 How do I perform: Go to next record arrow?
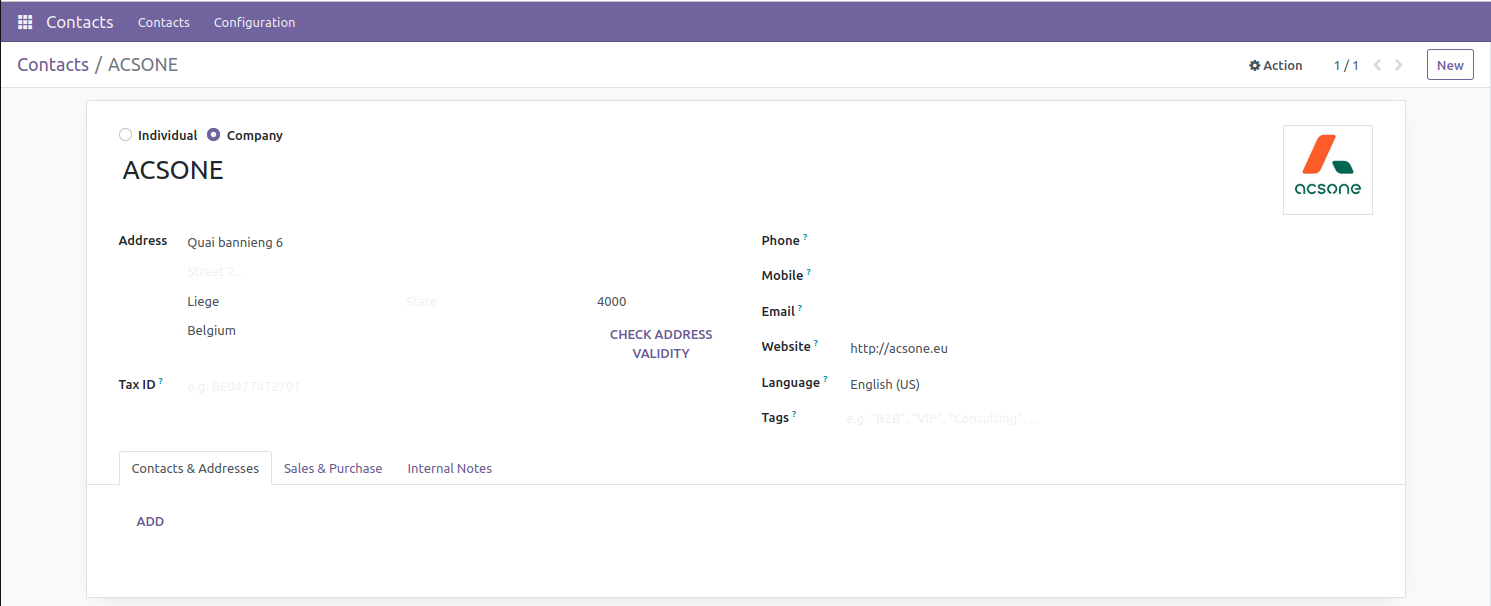(1399, 65)
